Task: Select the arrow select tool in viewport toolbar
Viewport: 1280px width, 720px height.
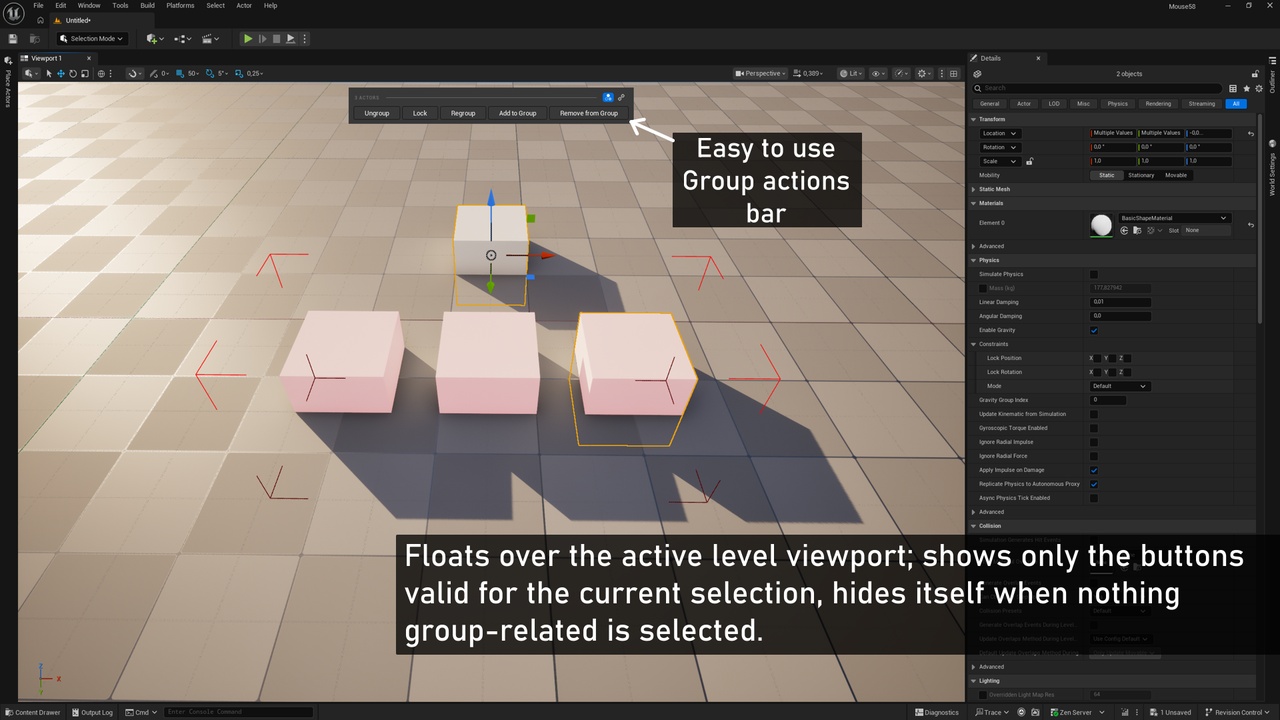Action: (49, 73)
